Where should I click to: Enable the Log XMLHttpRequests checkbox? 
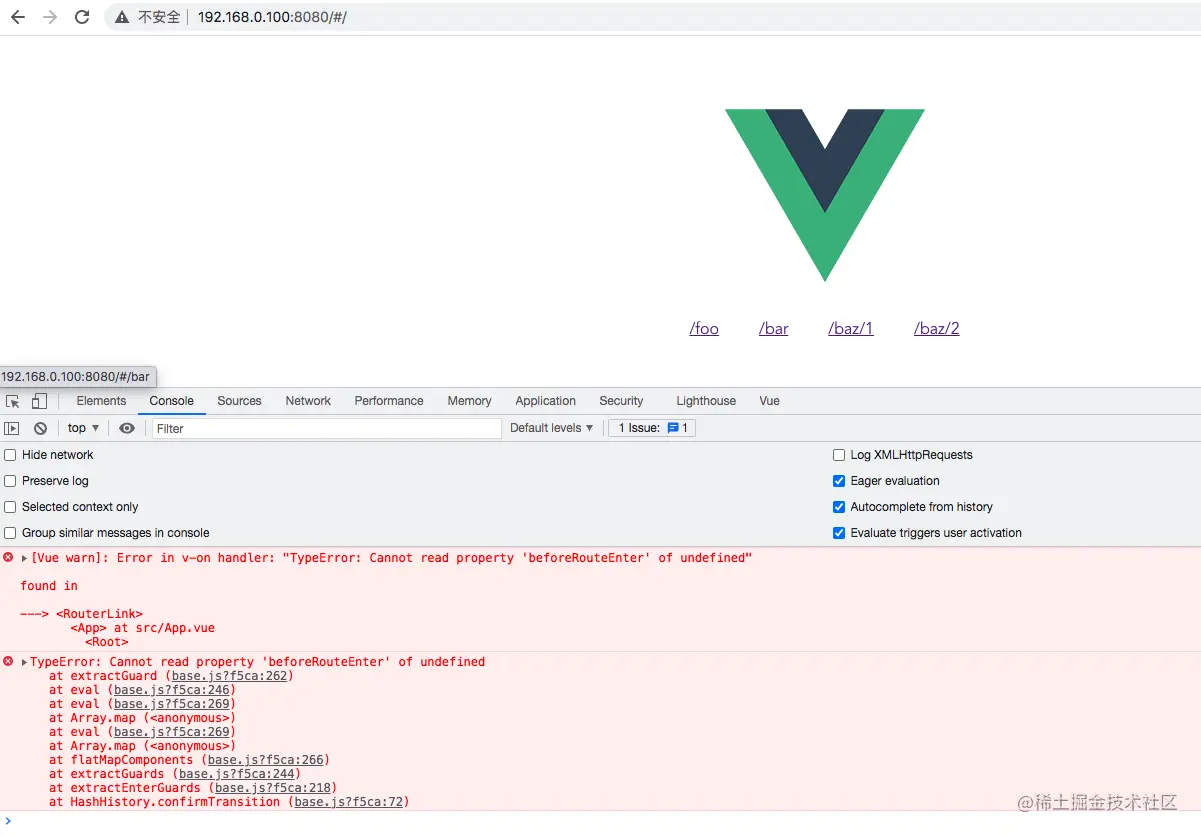[x=839, y=455]
